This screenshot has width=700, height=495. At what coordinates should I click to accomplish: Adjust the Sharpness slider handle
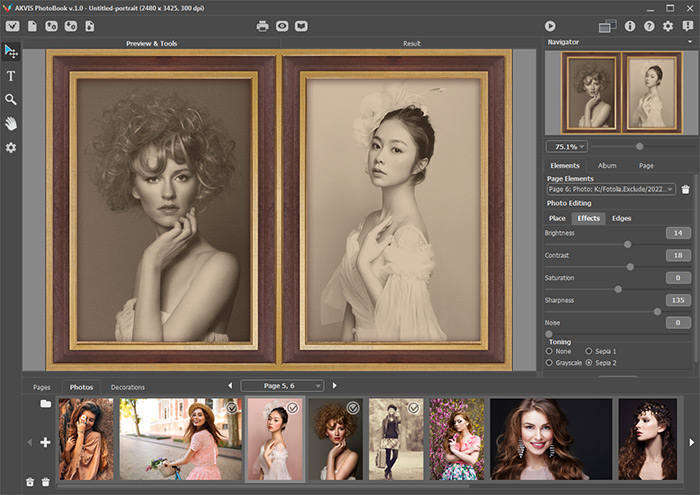tap(657, 312)
